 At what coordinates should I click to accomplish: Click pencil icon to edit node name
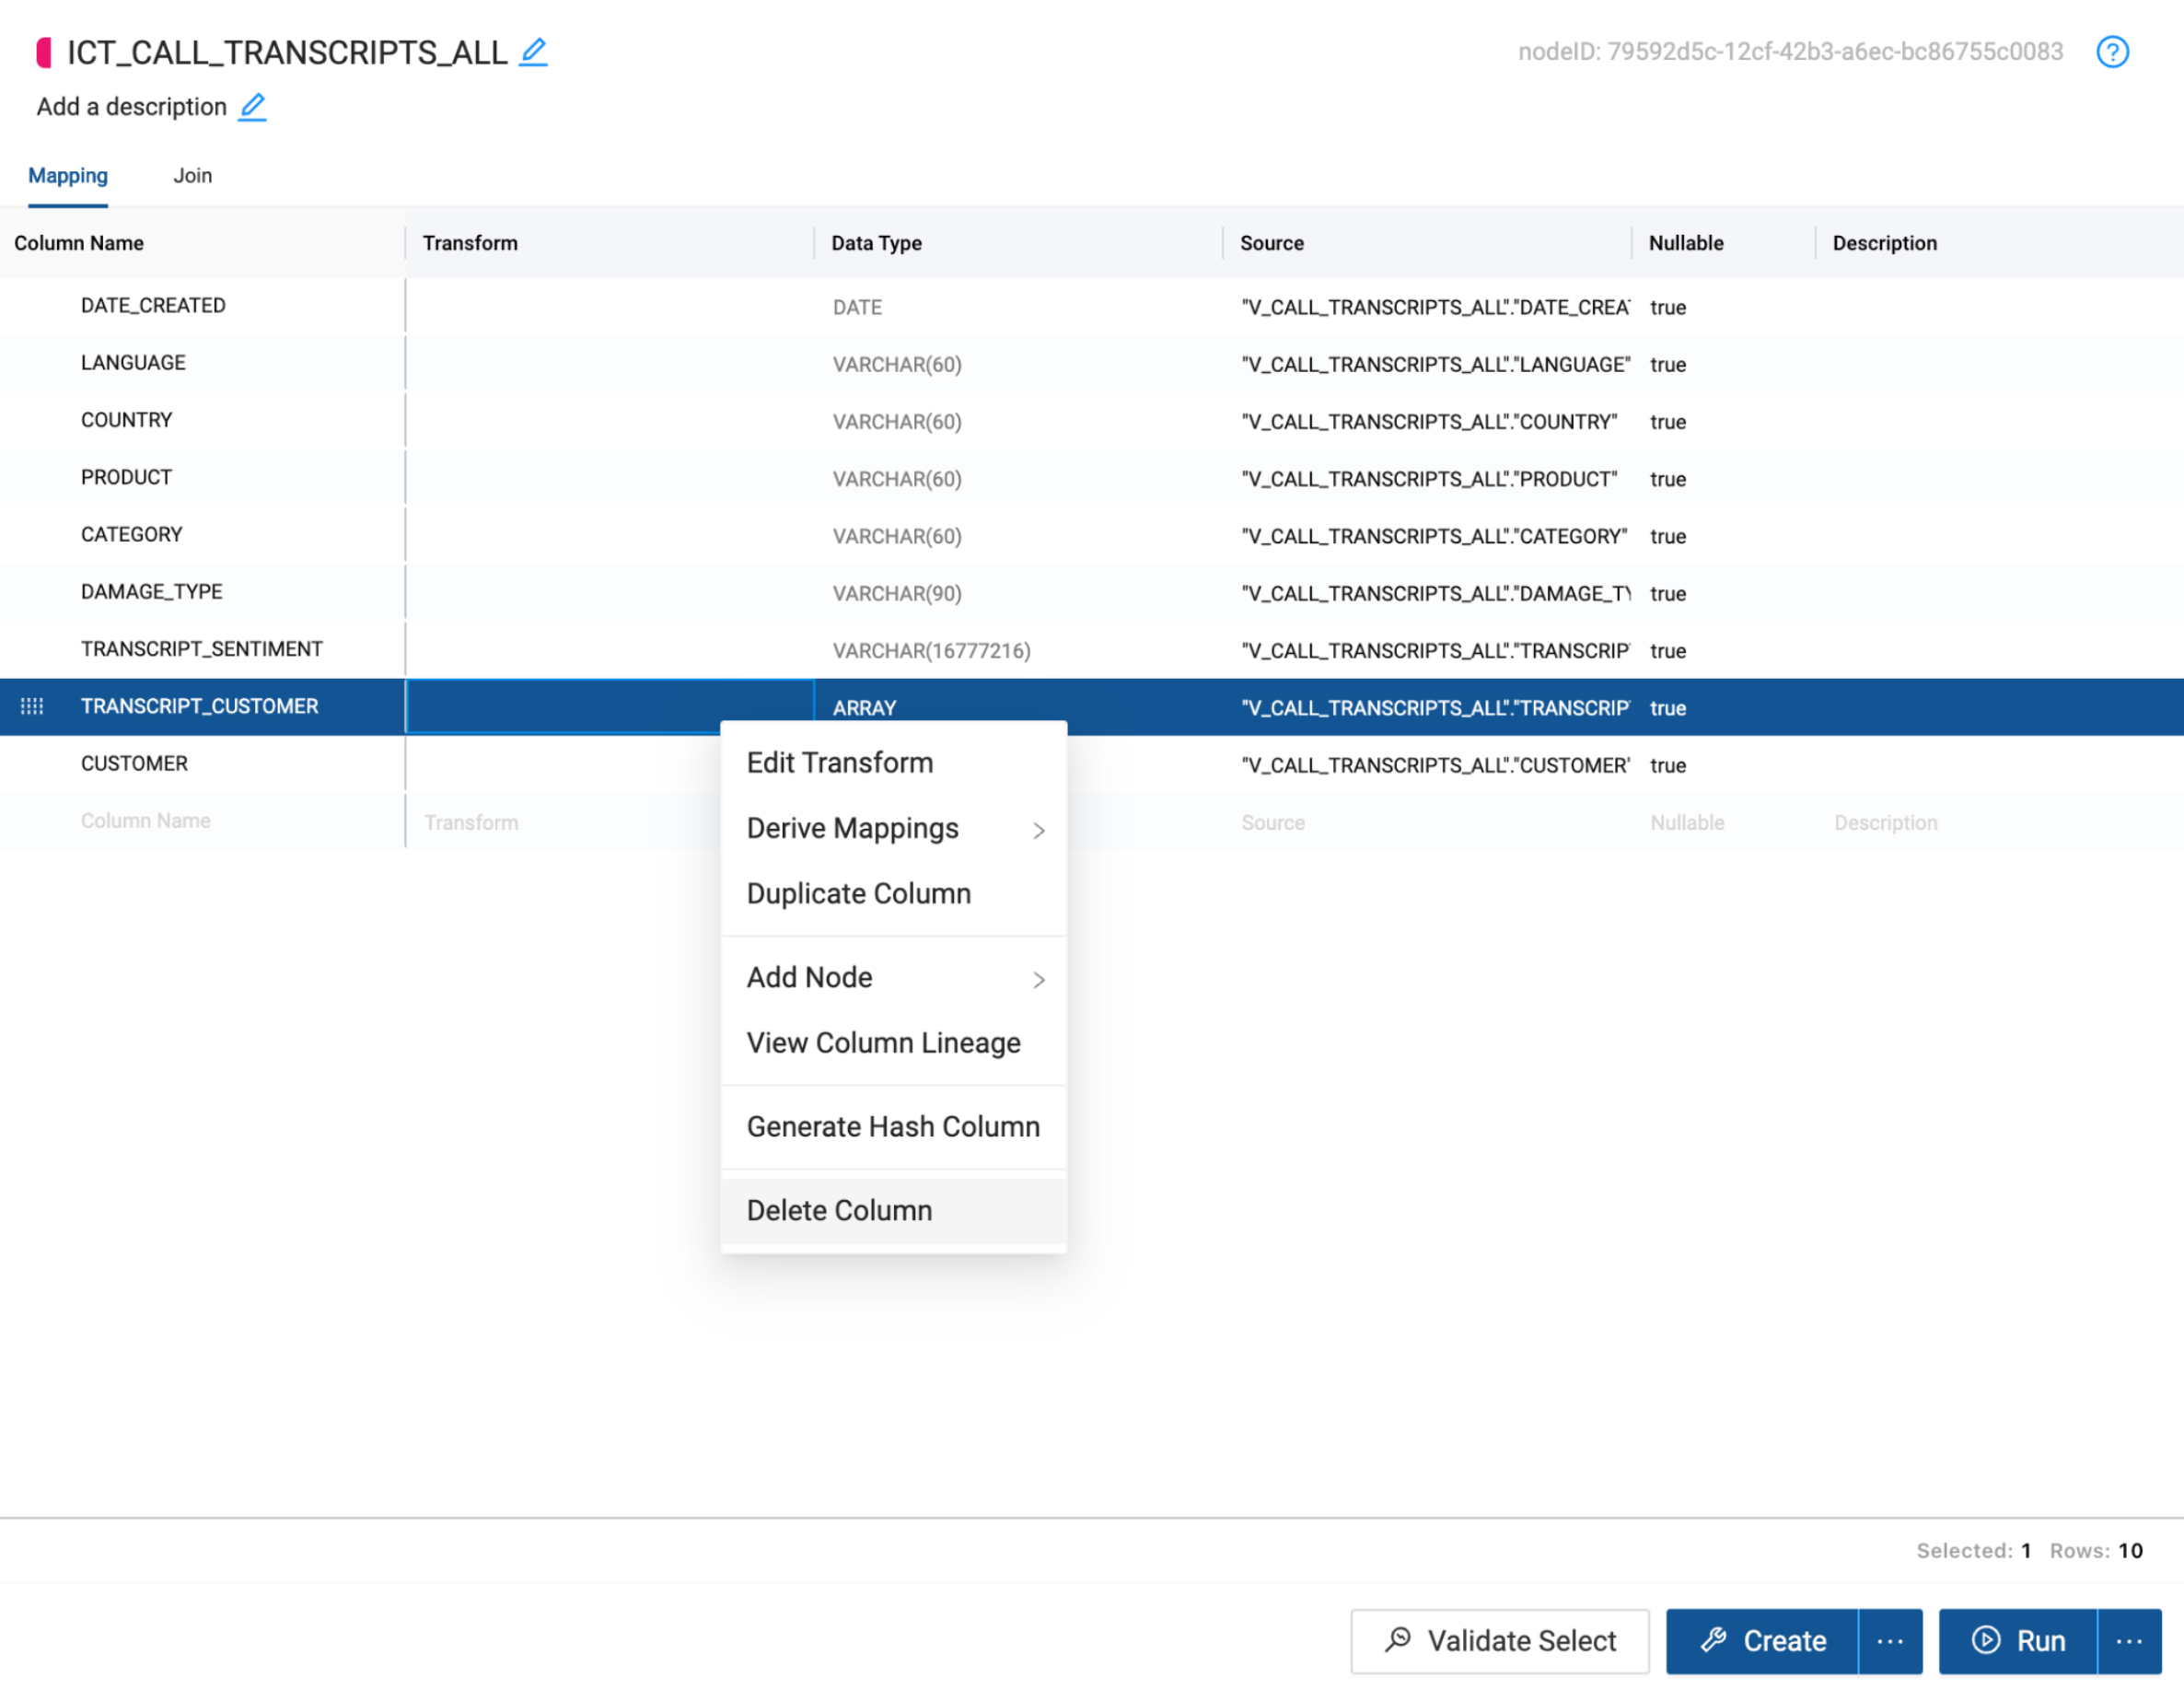pyautogui.click(x=533, y=52)
